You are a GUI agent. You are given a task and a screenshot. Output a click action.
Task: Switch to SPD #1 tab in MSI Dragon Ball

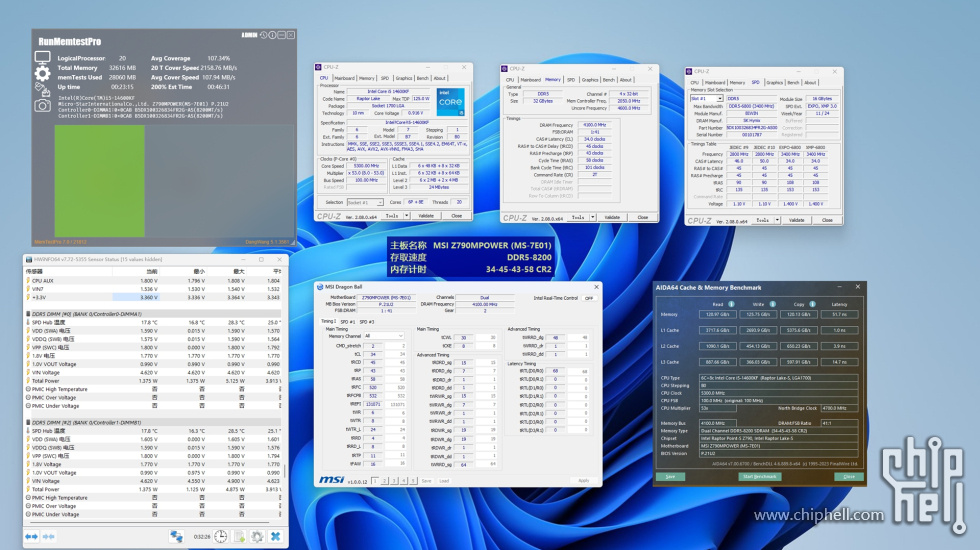[349, 322]
